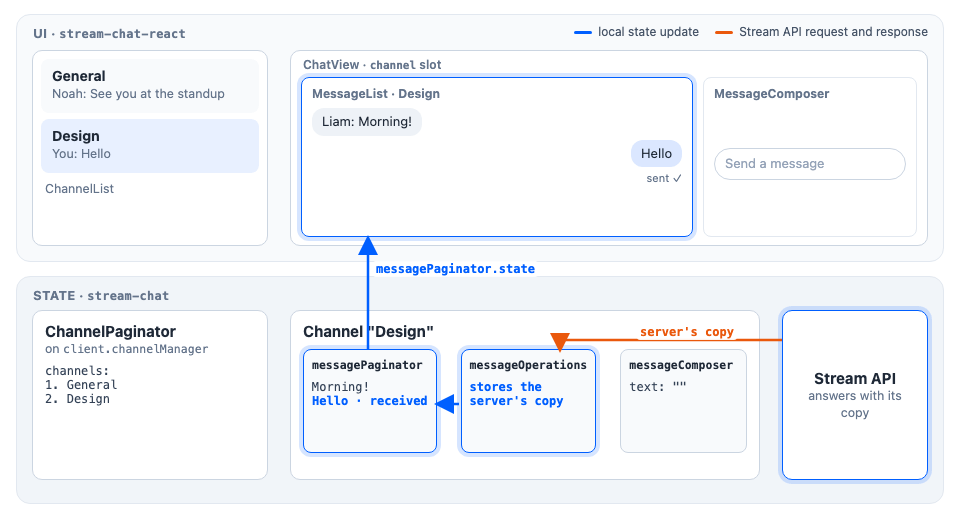Click the 'ChatView · channel slot' label
Screen dimensions: 960x518
tap(372, 65)
